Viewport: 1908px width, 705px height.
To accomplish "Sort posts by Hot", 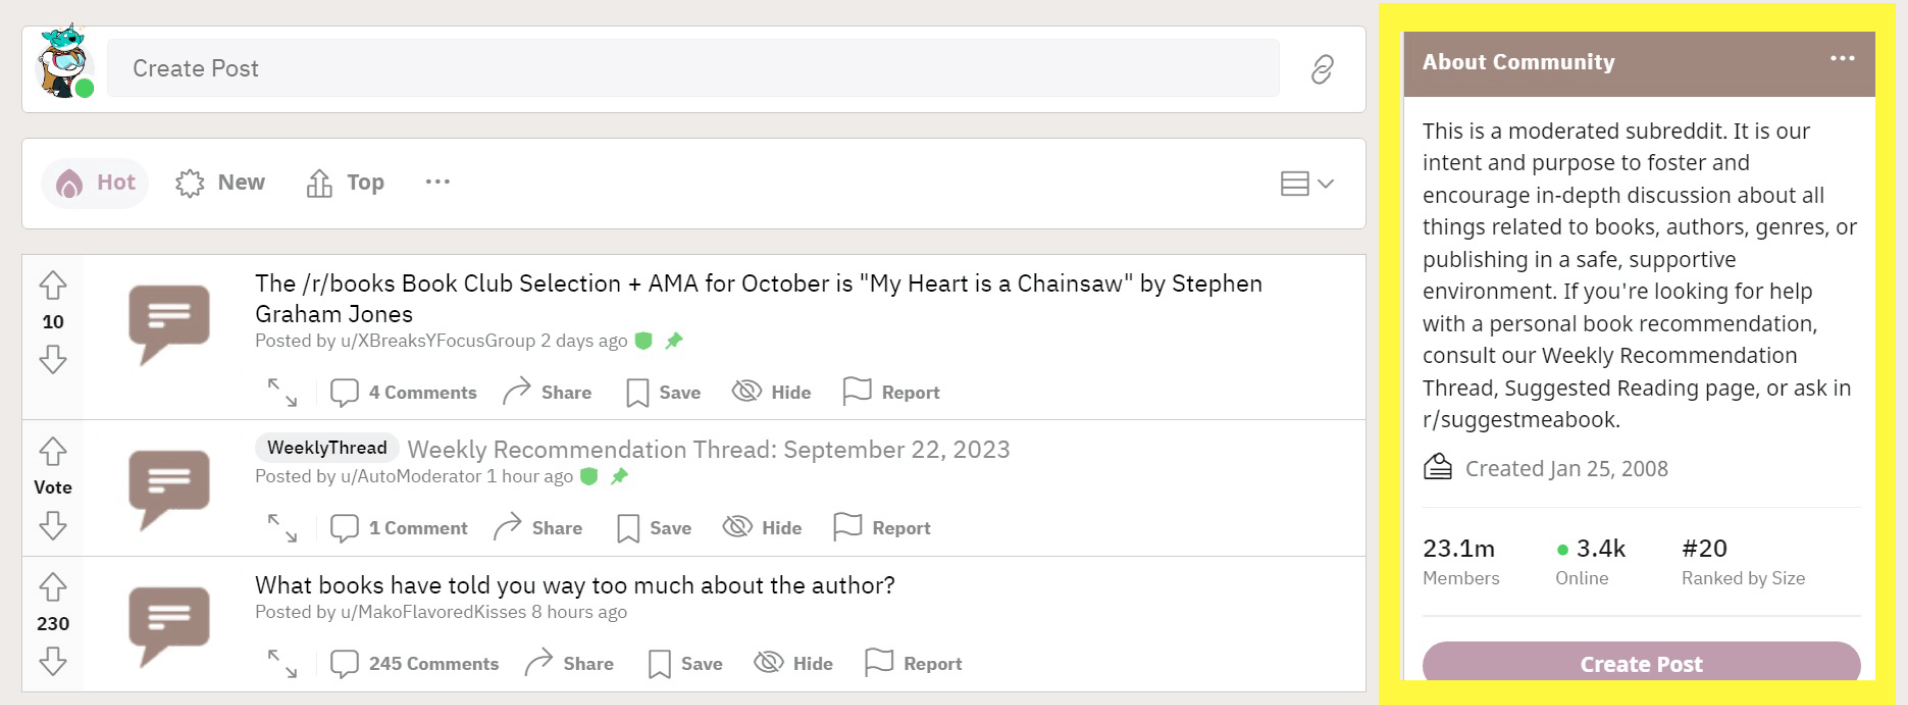I will 96,183.
